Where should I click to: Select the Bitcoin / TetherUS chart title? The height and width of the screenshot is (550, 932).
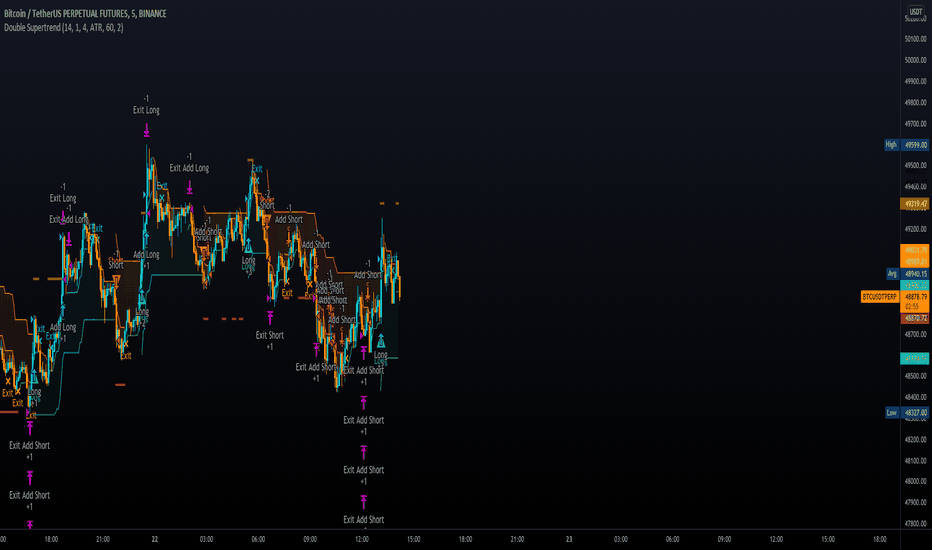pyautogui.click(x=85, y=13)
